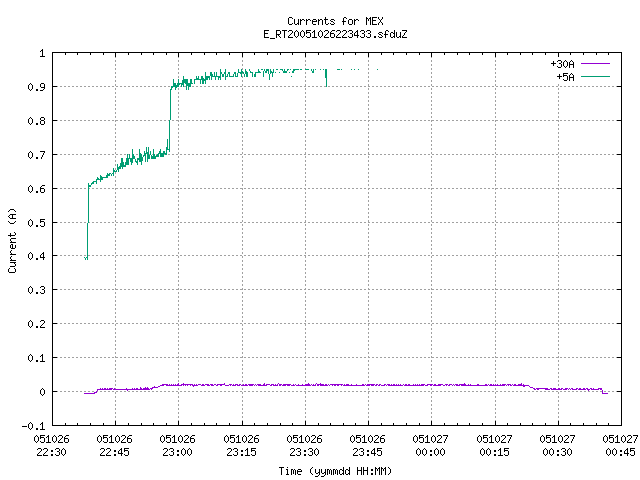Click the x-axis tick label 051027 00:15
The width and height of the screenshot is (640, 480).
pos(495,446)
